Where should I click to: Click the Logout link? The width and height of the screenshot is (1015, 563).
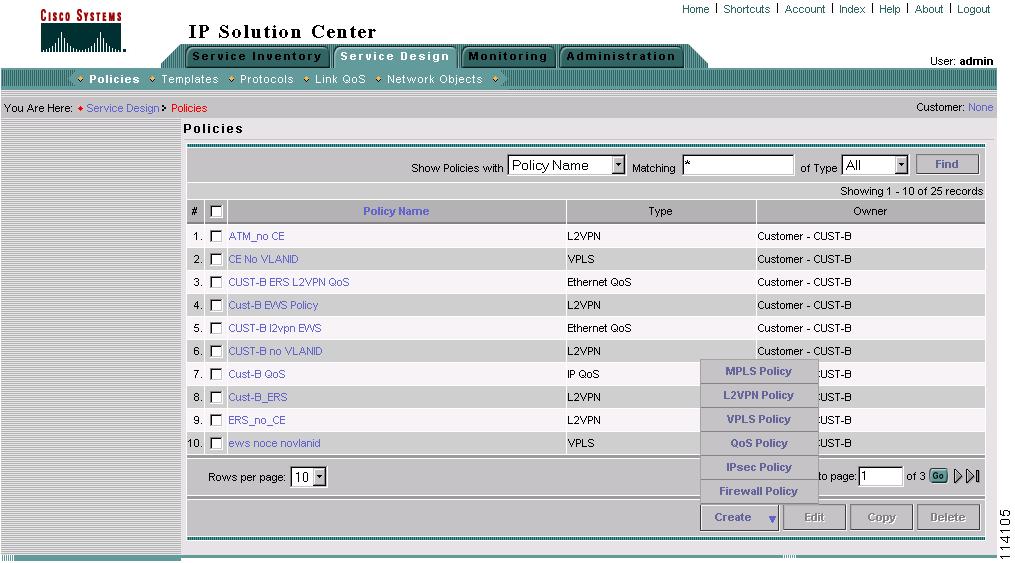point(974,9)
